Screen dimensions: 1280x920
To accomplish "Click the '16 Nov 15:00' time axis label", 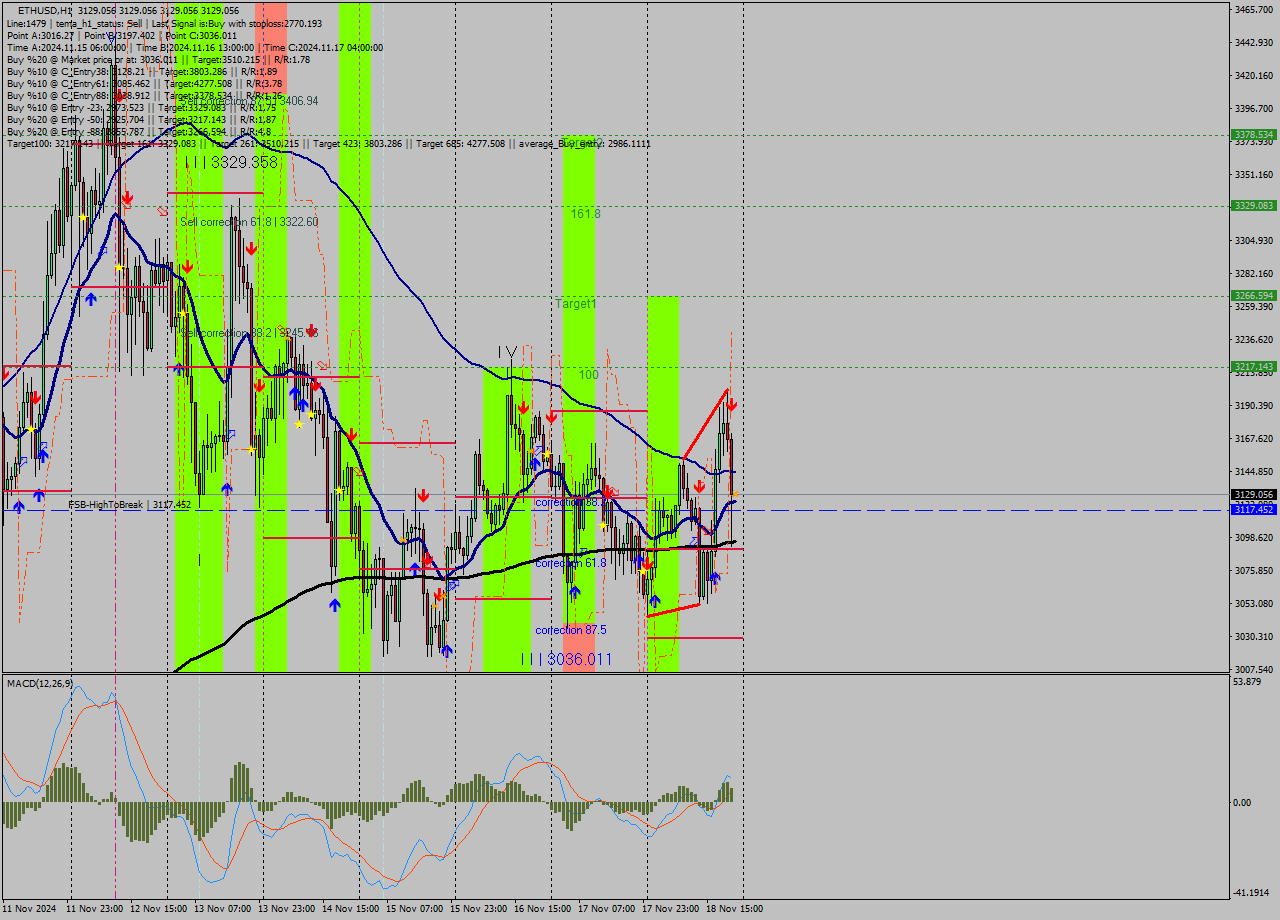I will point(542,909).
